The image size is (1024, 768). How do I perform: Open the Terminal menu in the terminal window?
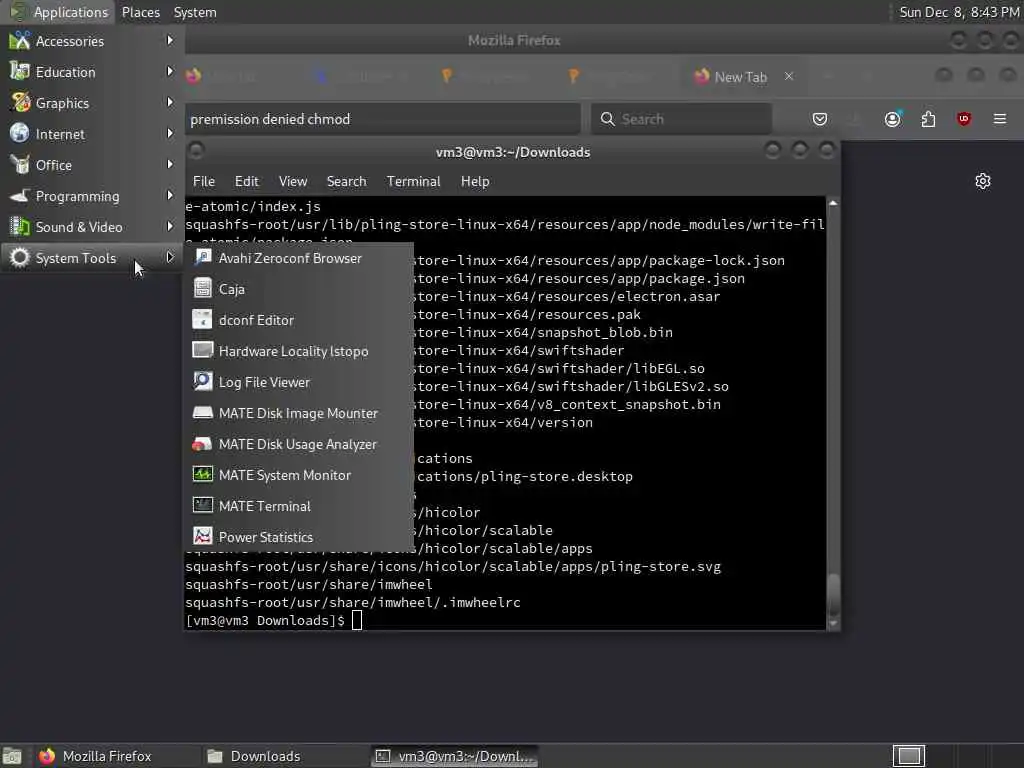pyautogui.click(x=413, y=182)
